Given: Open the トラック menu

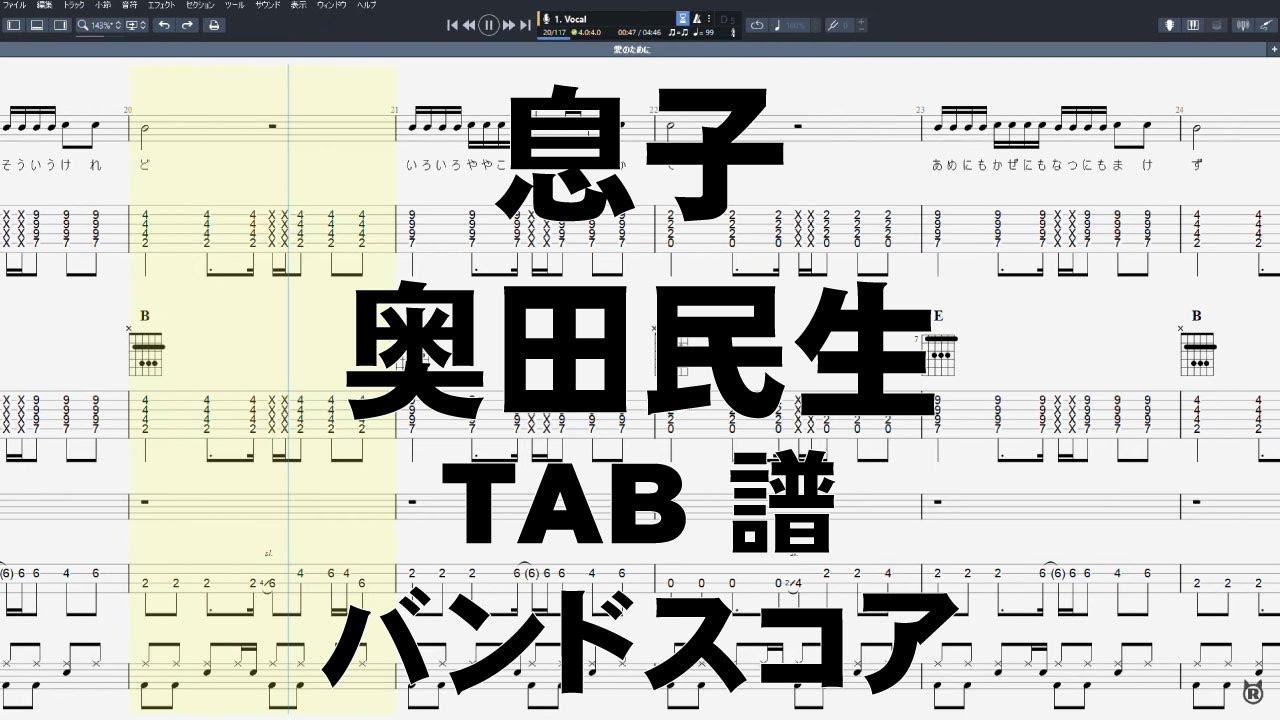Looking at the screenshot, I should [75, 5].
